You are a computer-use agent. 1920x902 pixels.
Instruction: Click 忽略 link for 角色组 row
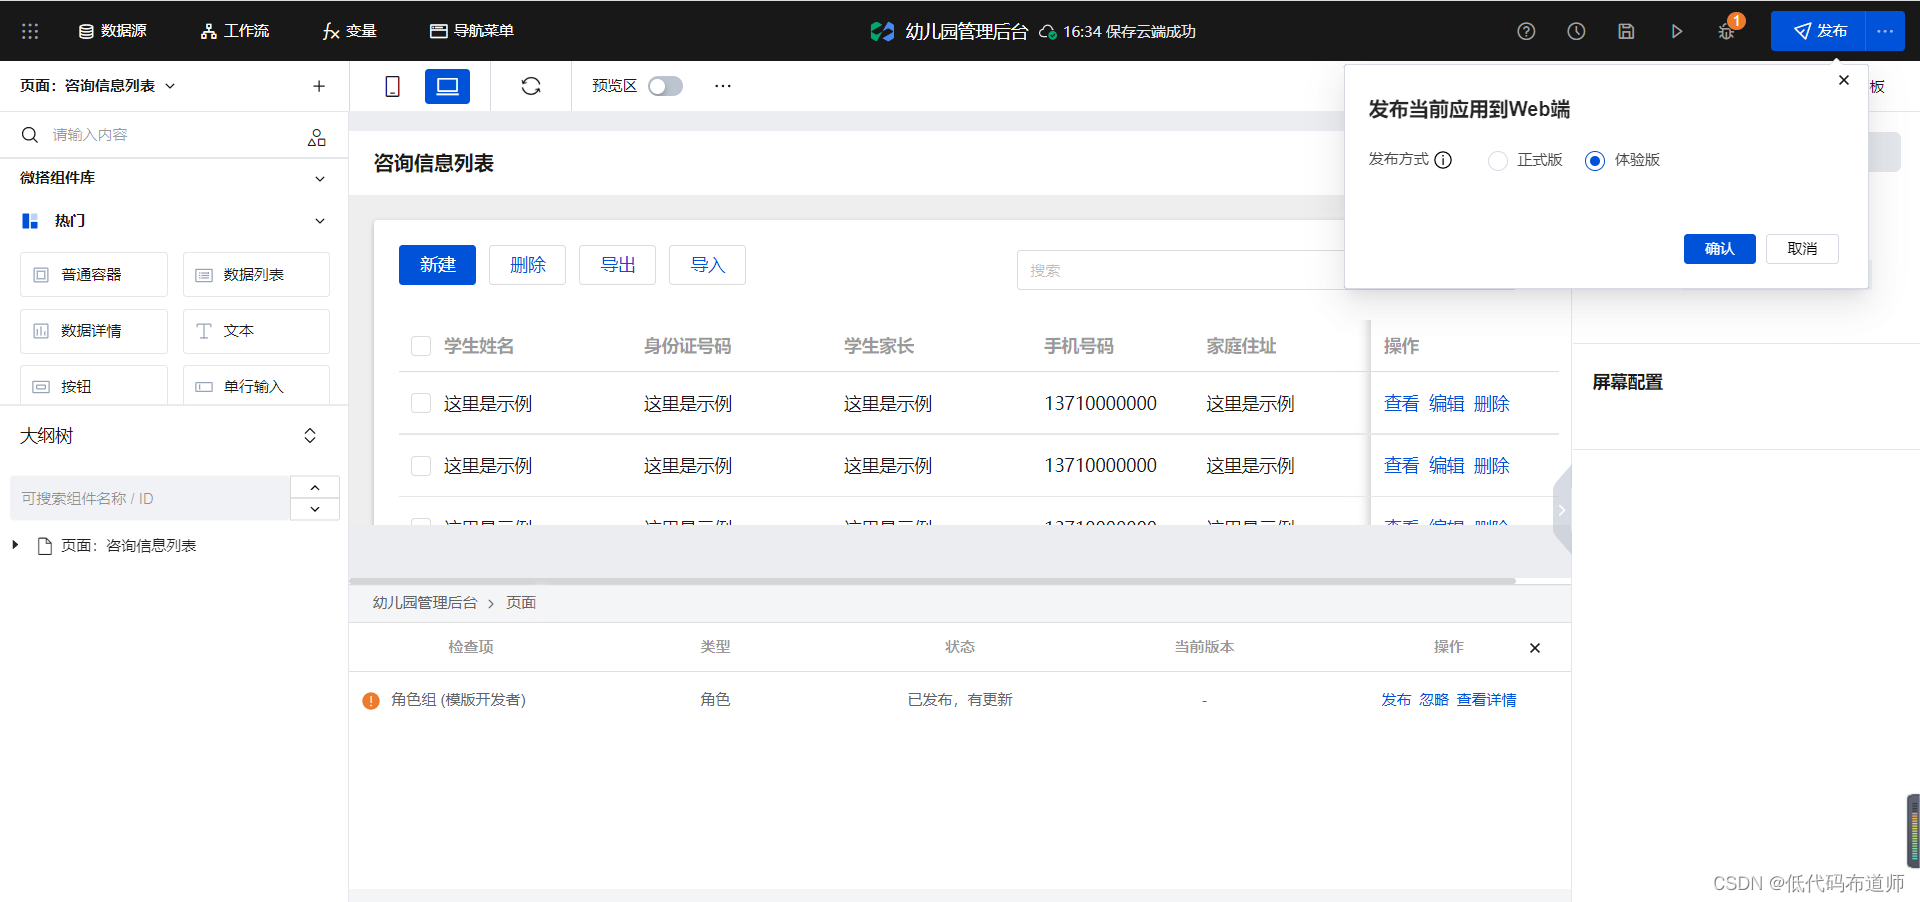click(1434, 700)
